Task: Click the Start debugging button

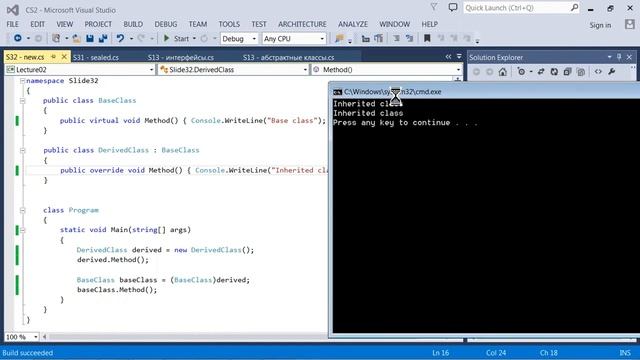Action: (x=177, y=38)
